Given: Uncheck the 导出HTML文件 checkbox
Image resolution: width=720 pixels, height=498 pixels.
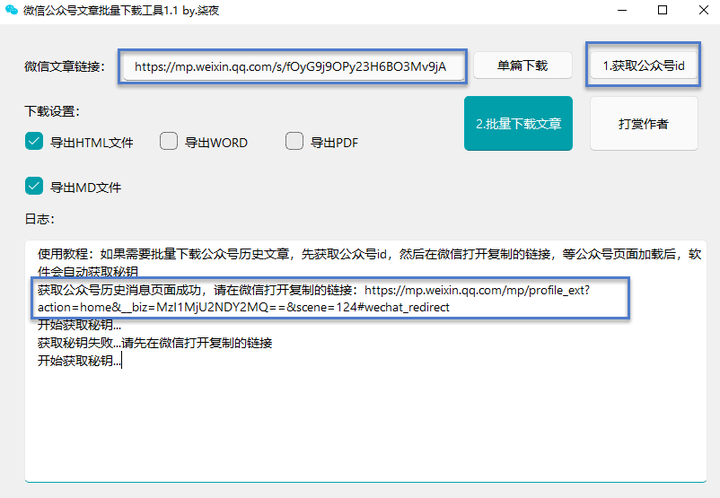Looking at the screenshot, I should 34,141.
